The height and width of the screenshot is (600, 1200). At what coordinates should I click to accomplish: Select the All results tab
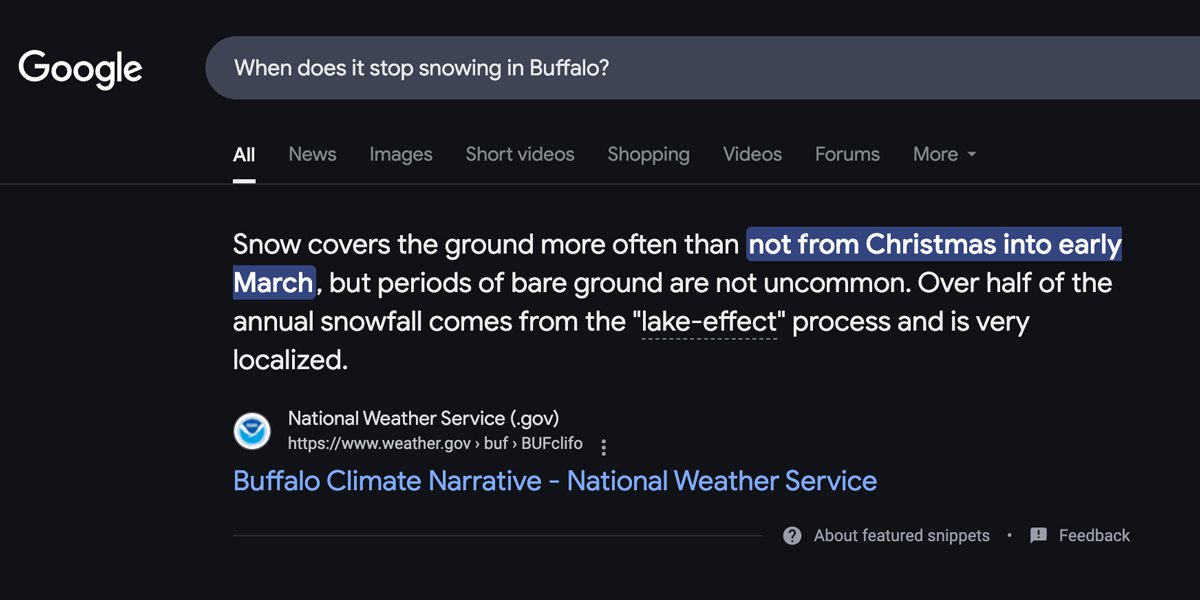coord(244,154)
